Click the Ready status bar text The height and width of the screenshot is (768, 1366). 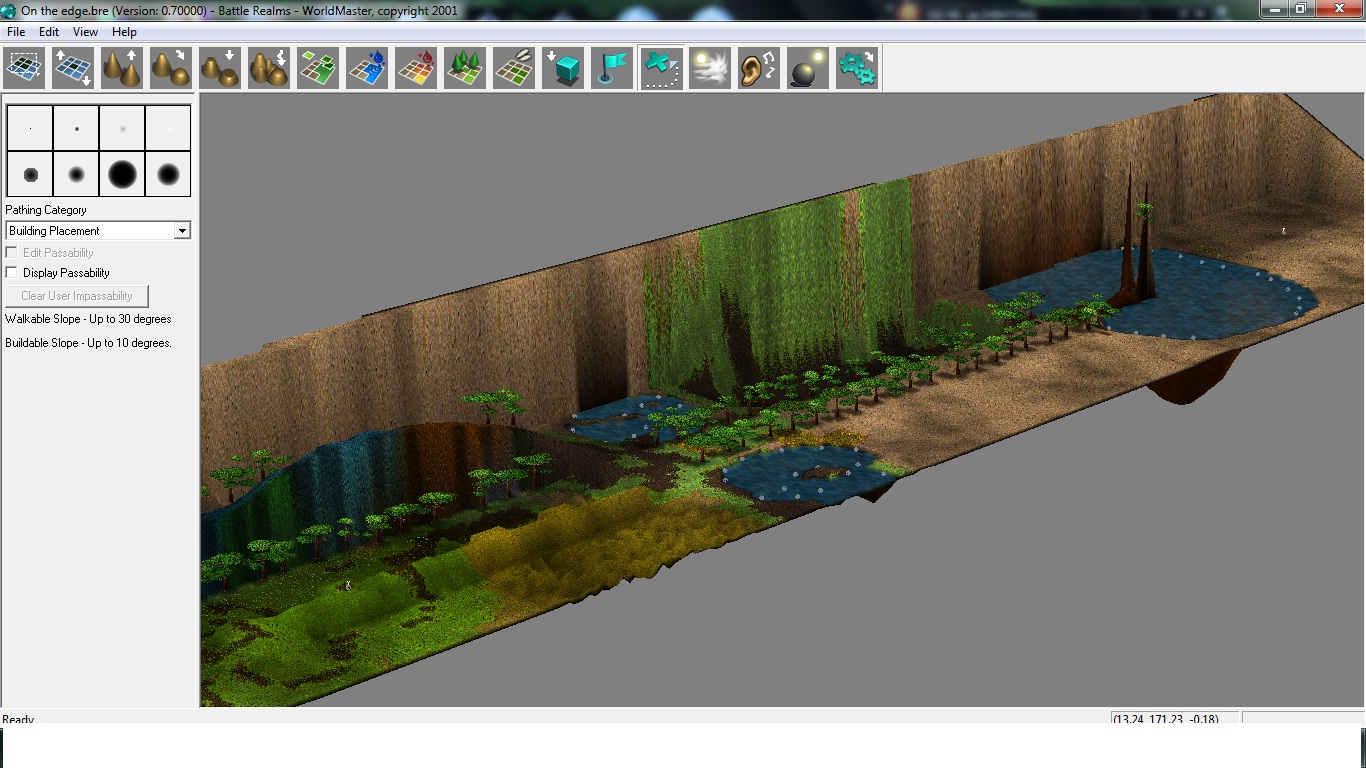click(x=18, y=719)
